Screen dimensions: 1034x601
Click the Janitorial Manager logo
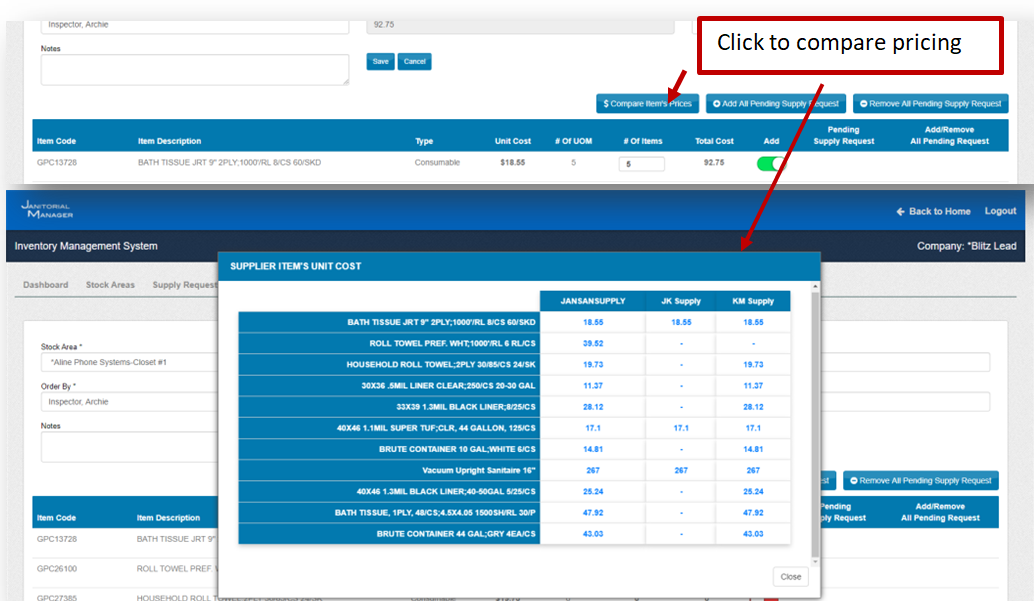(x=47, y=210)
